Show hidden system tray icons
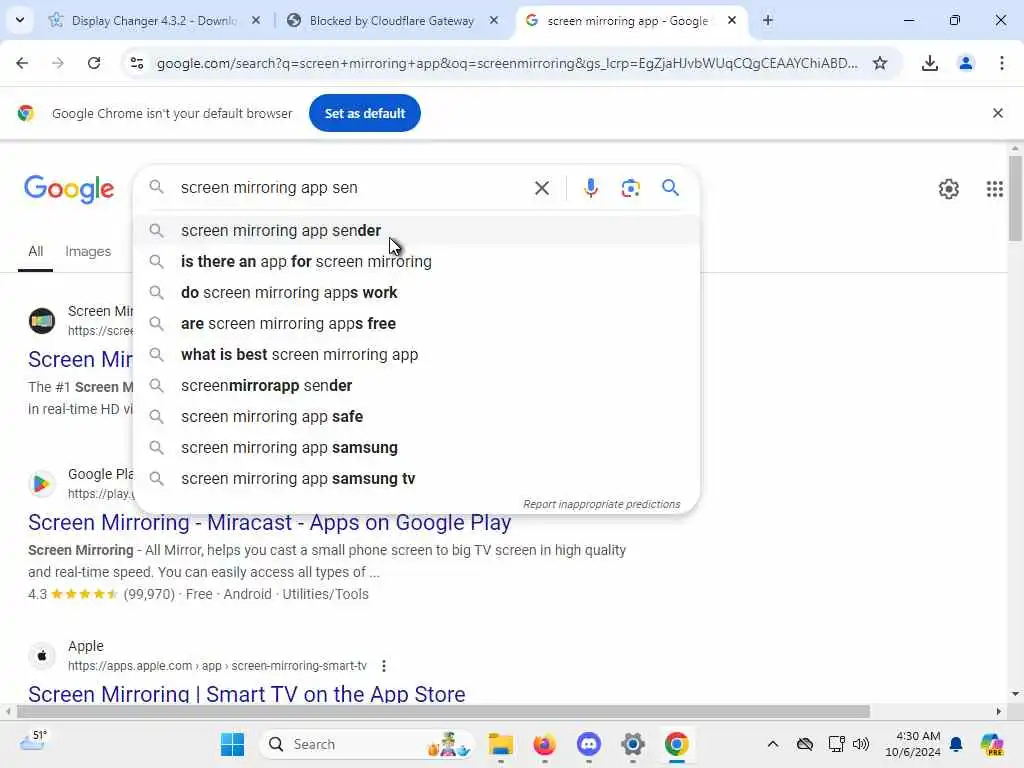 [773, 744]
